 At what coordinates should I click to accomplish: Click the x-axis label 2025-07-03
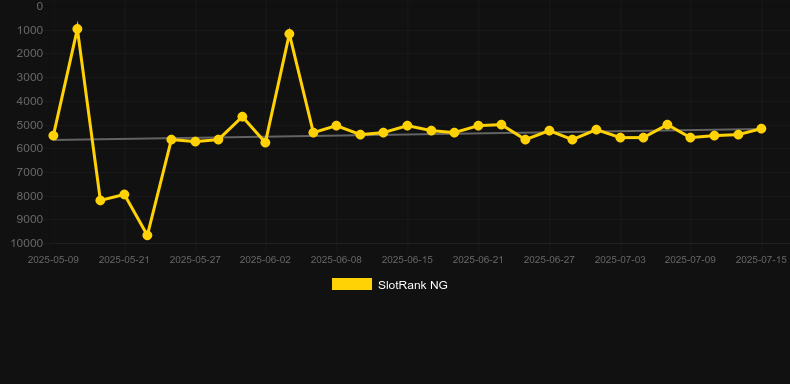click(x=620, y=260)
